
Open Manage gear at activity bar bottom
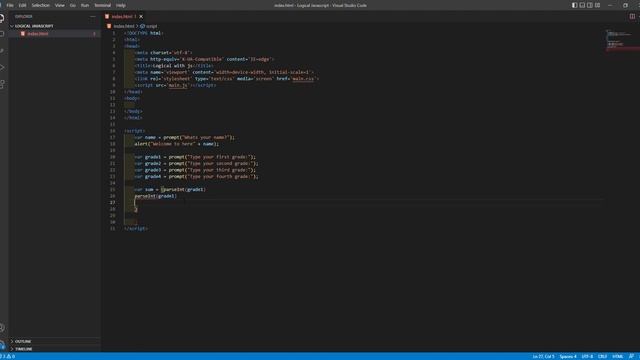pyautogui.click(x=2, y=345)
